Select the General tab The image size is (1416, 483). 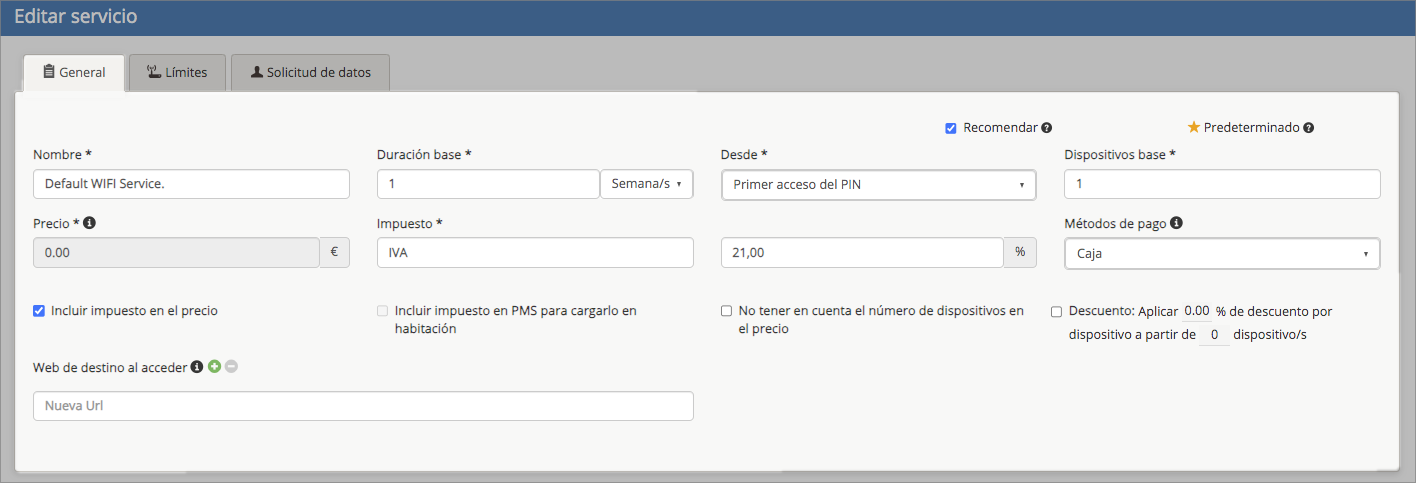(x=74, y=73)
